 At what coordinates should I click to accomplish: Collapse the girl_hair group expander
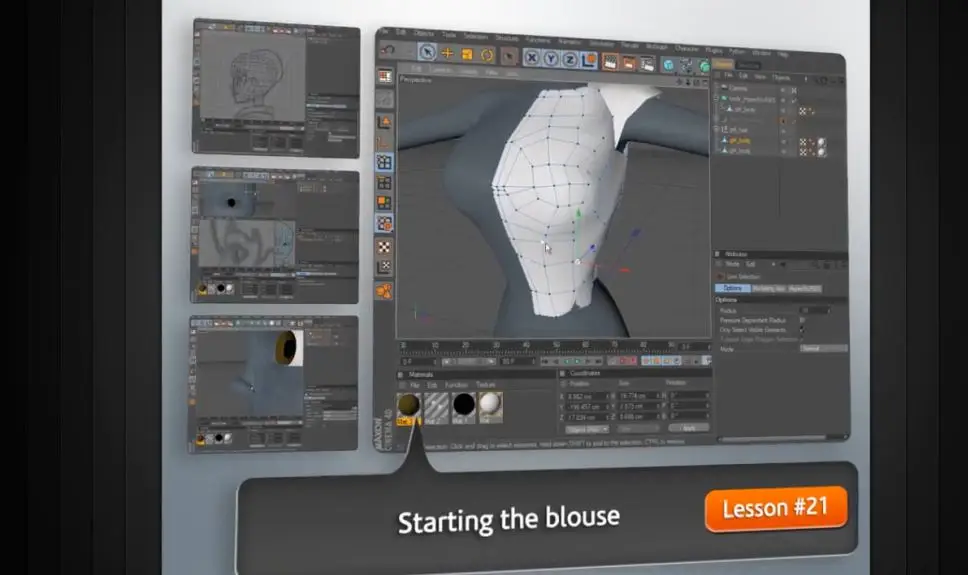pyautogui.click(x=717, y=129)
